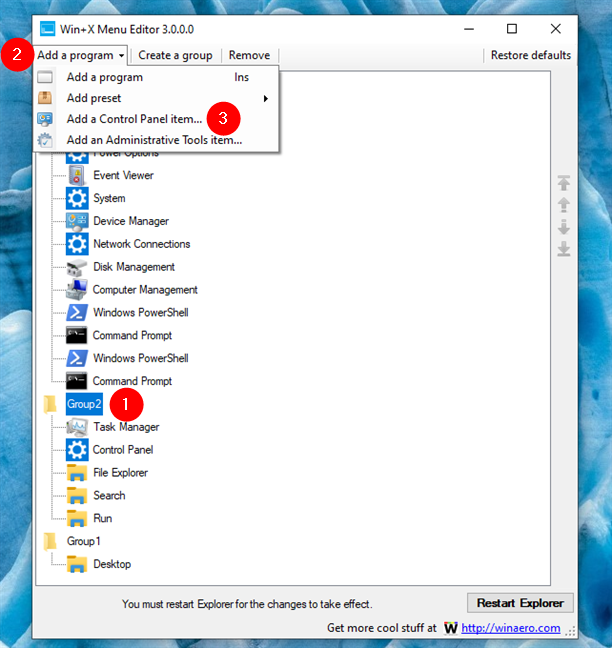Click the Winaero W logo icon
Screen dimensions: 612x648
tap(450, 628)
